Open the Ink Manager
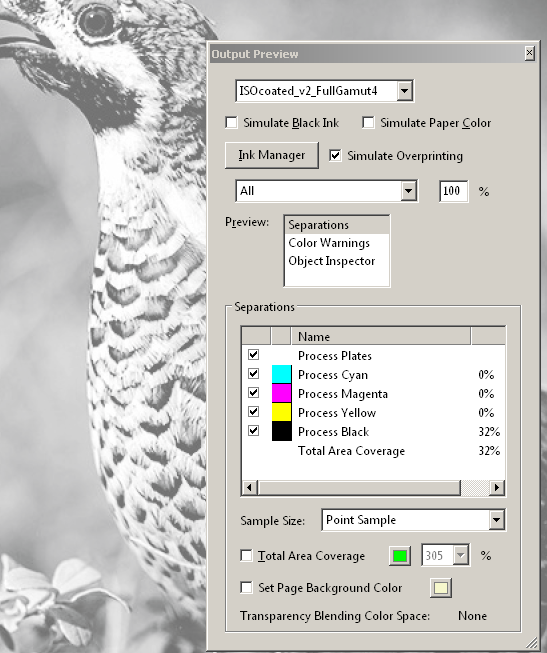 pyautogui.click(x=272, y=155)
